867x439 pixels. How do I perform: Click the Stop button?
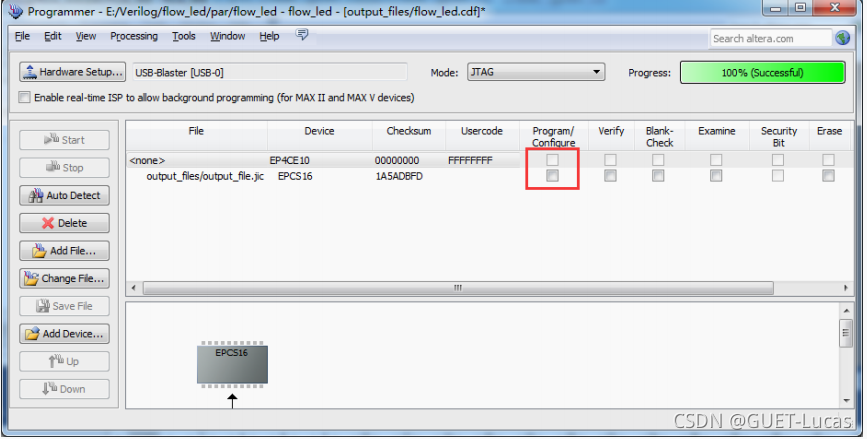click(x=64, y=168)
